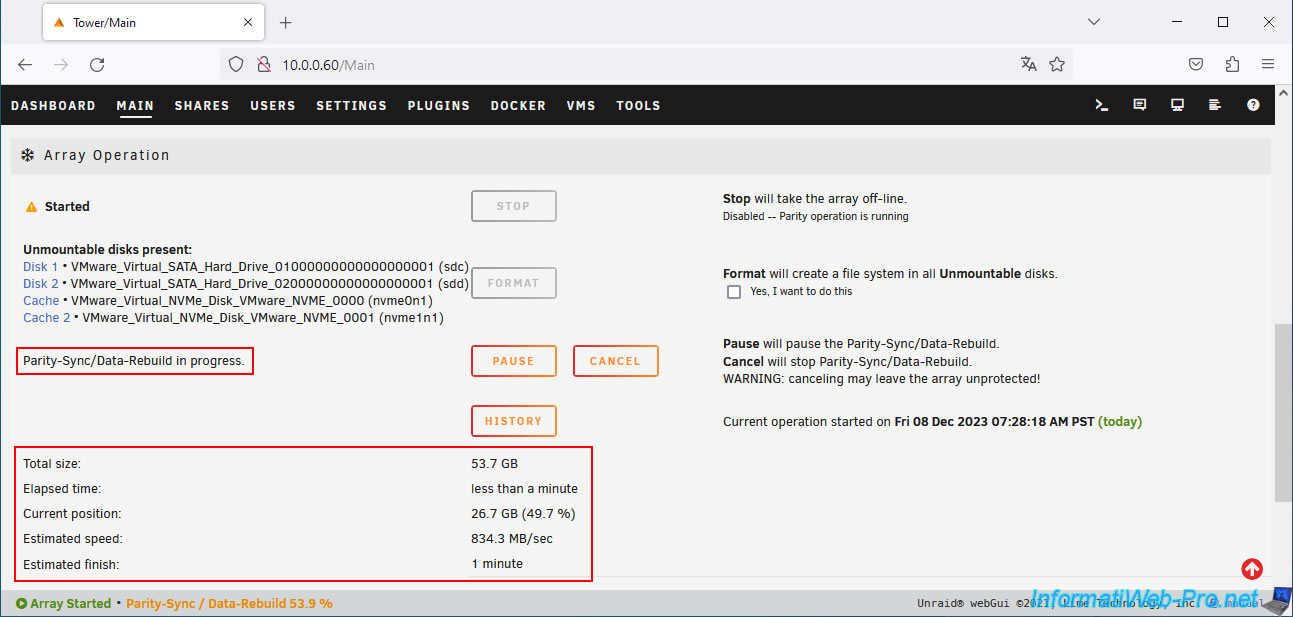Click the feedback icon in header
This screenshot has width=1293, height=617.
click(x=1139, y=105)
